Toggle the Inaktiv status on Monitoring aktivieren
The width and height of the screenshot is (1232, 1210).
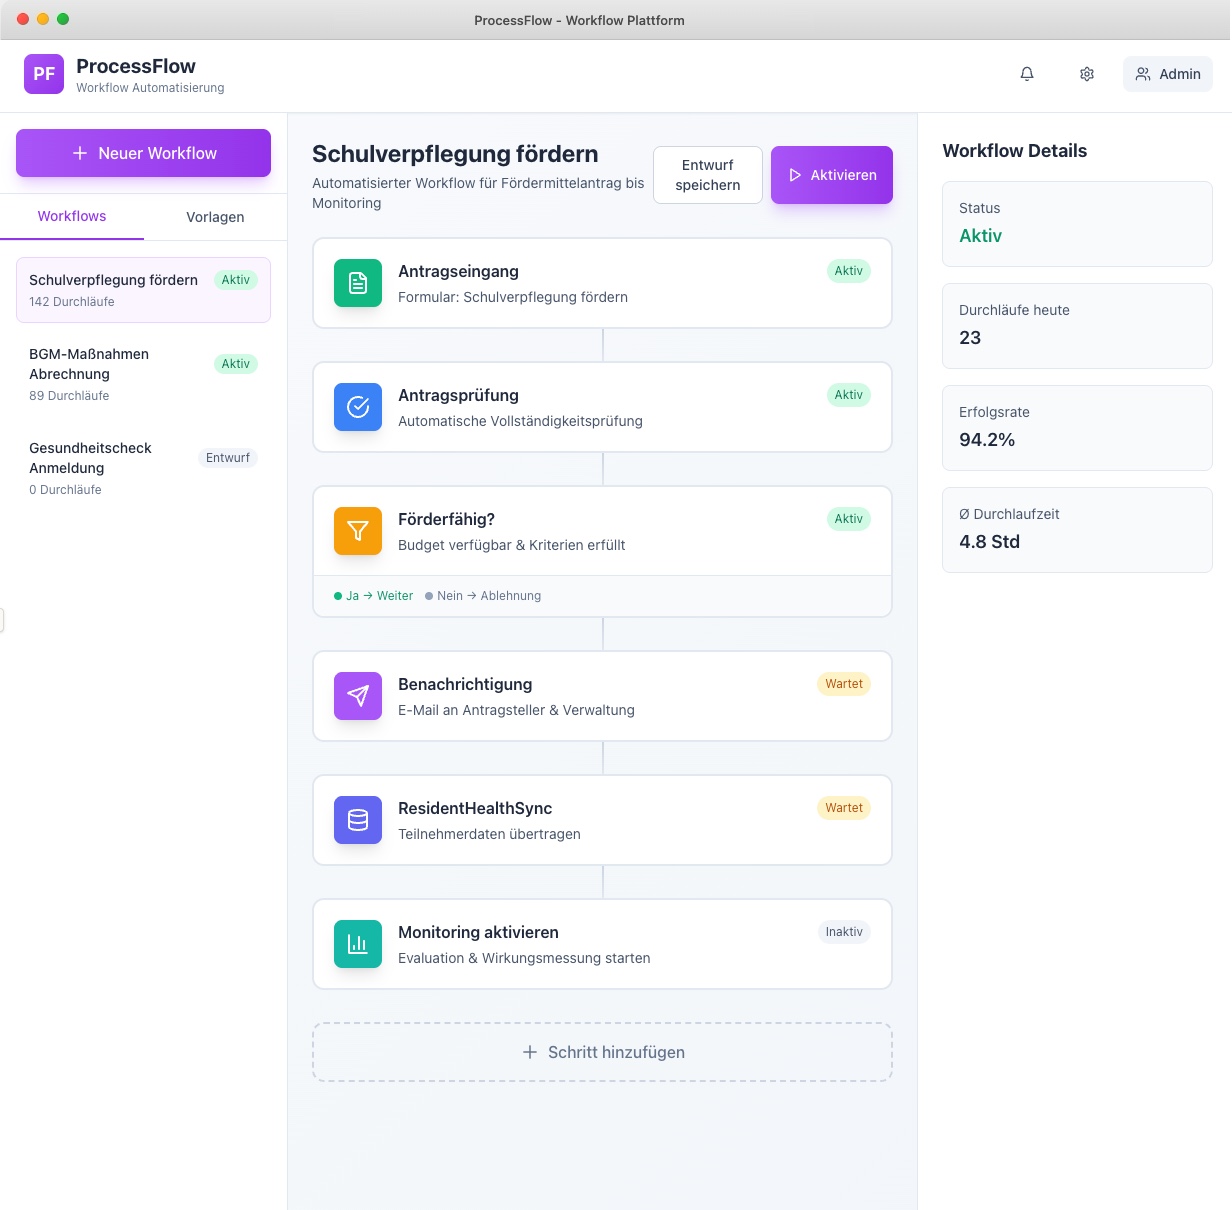[x=844, y=931]
